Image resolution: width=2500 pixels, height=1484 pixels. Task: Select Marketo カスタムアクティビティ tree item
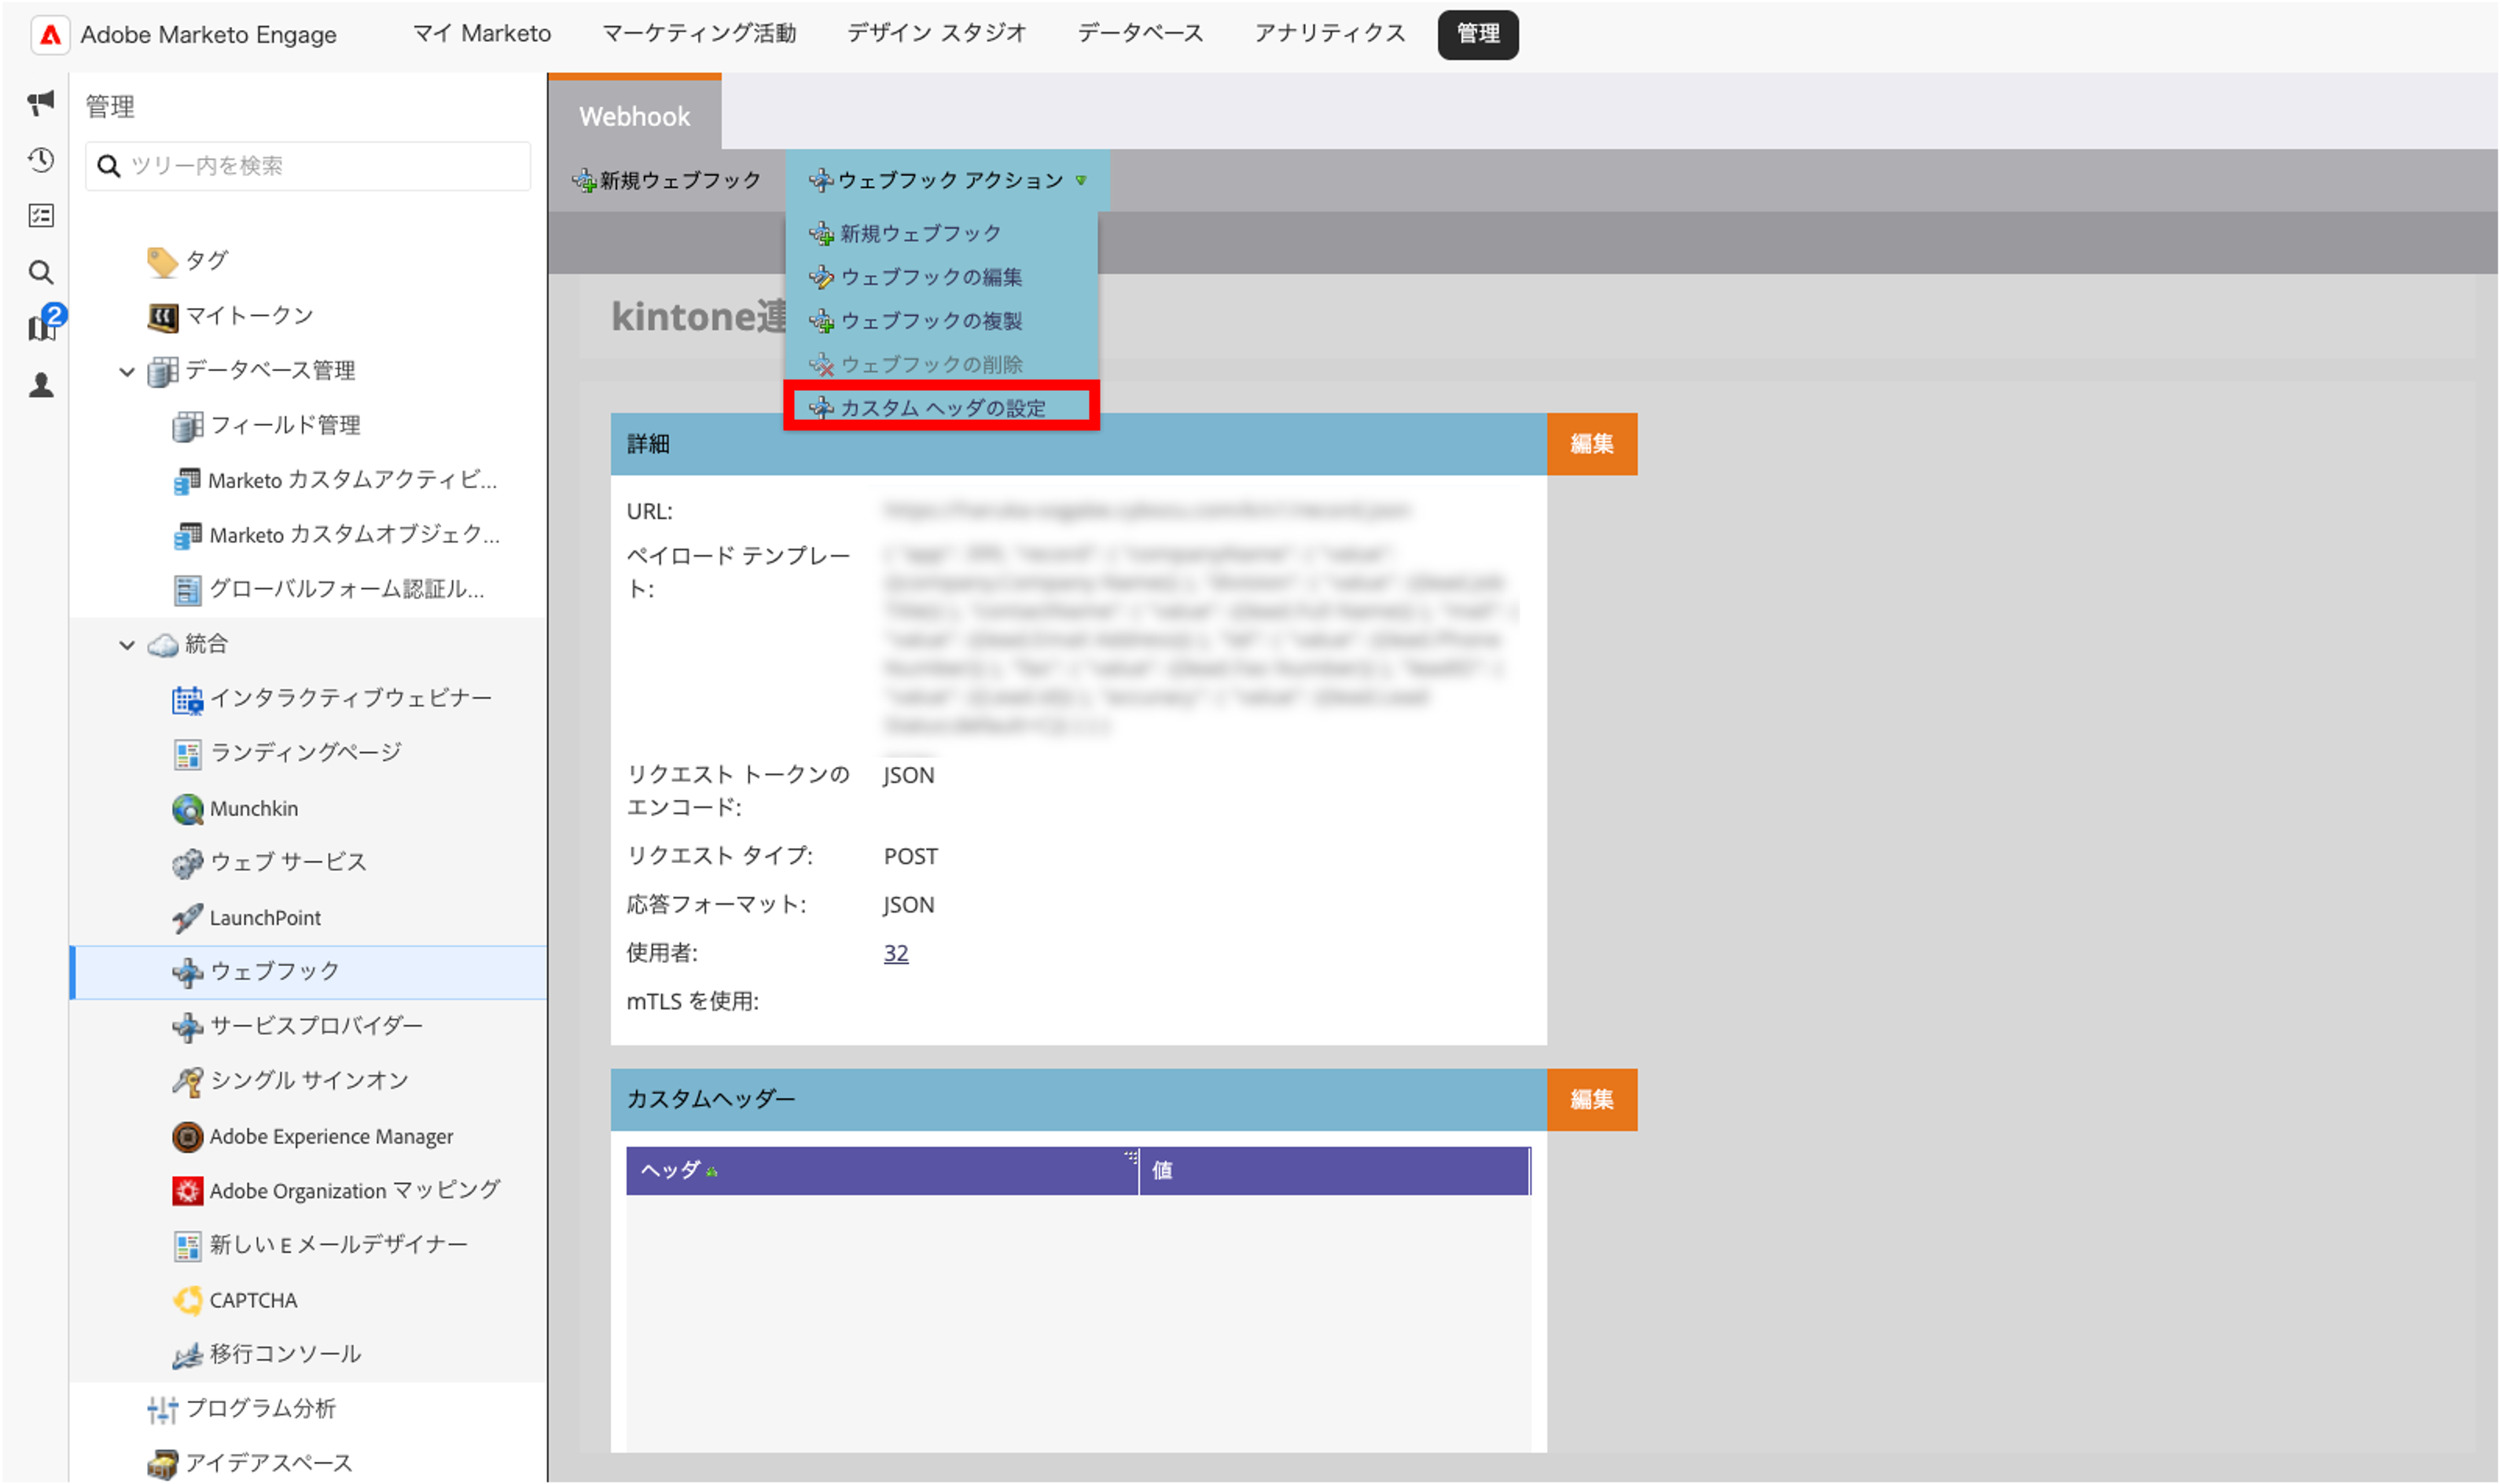[335, 481]
